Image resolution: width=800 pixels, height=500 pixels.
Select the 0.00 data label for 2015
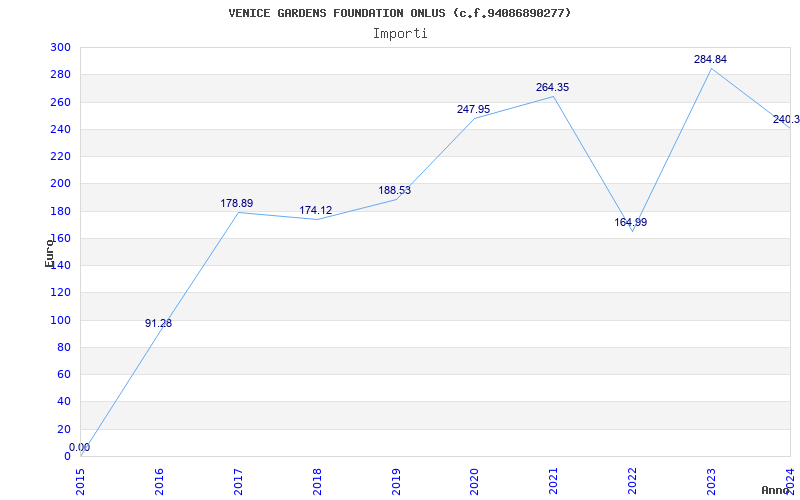[x=80, y=447]
